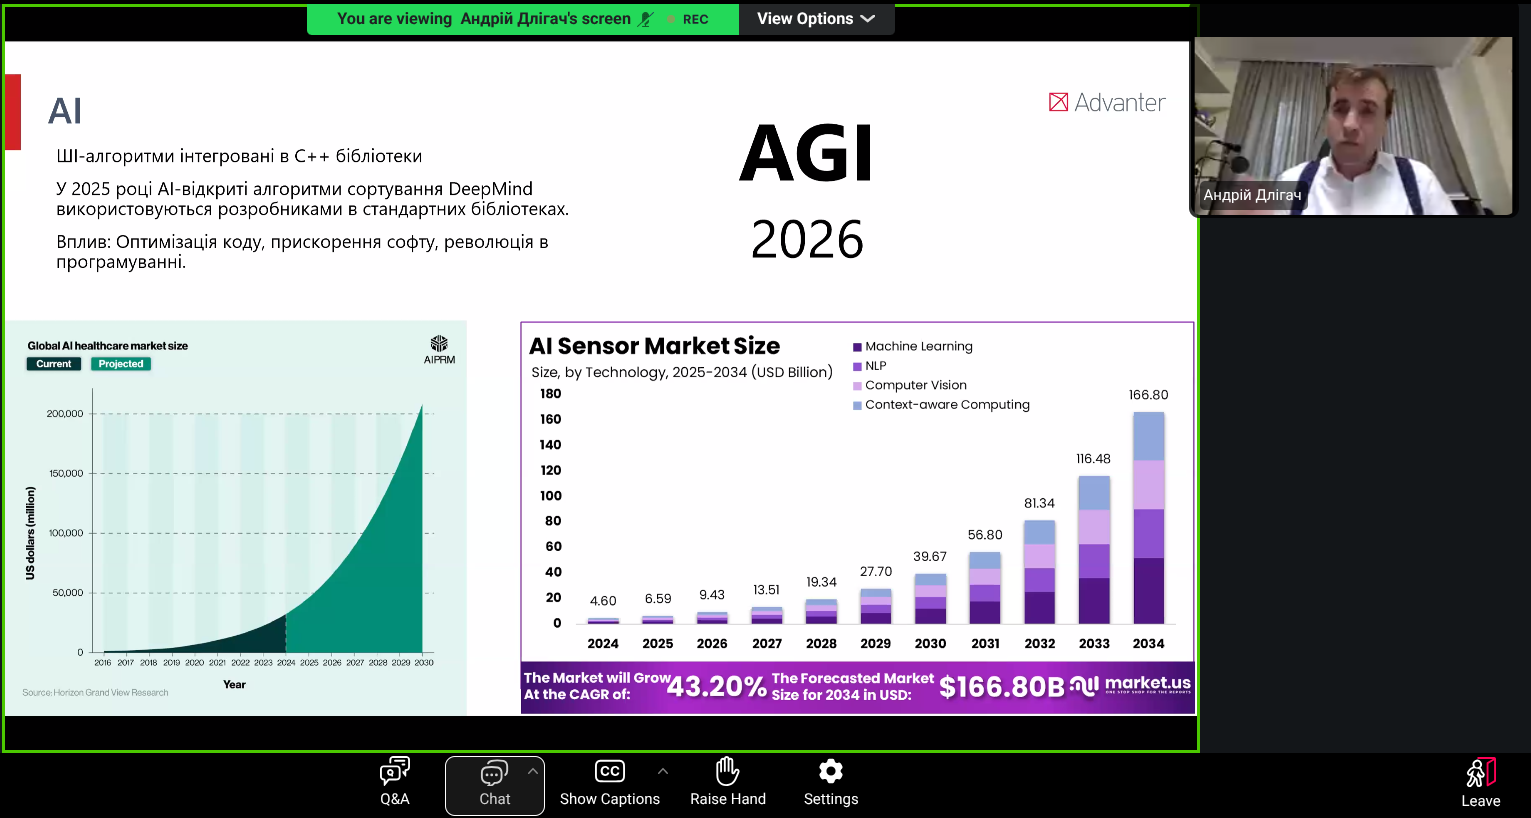Image resolution: width=1531 pixels, height=818 pixels.
Task: Click the Advanter logo on the slide
Action: [x=1107, y=103]
